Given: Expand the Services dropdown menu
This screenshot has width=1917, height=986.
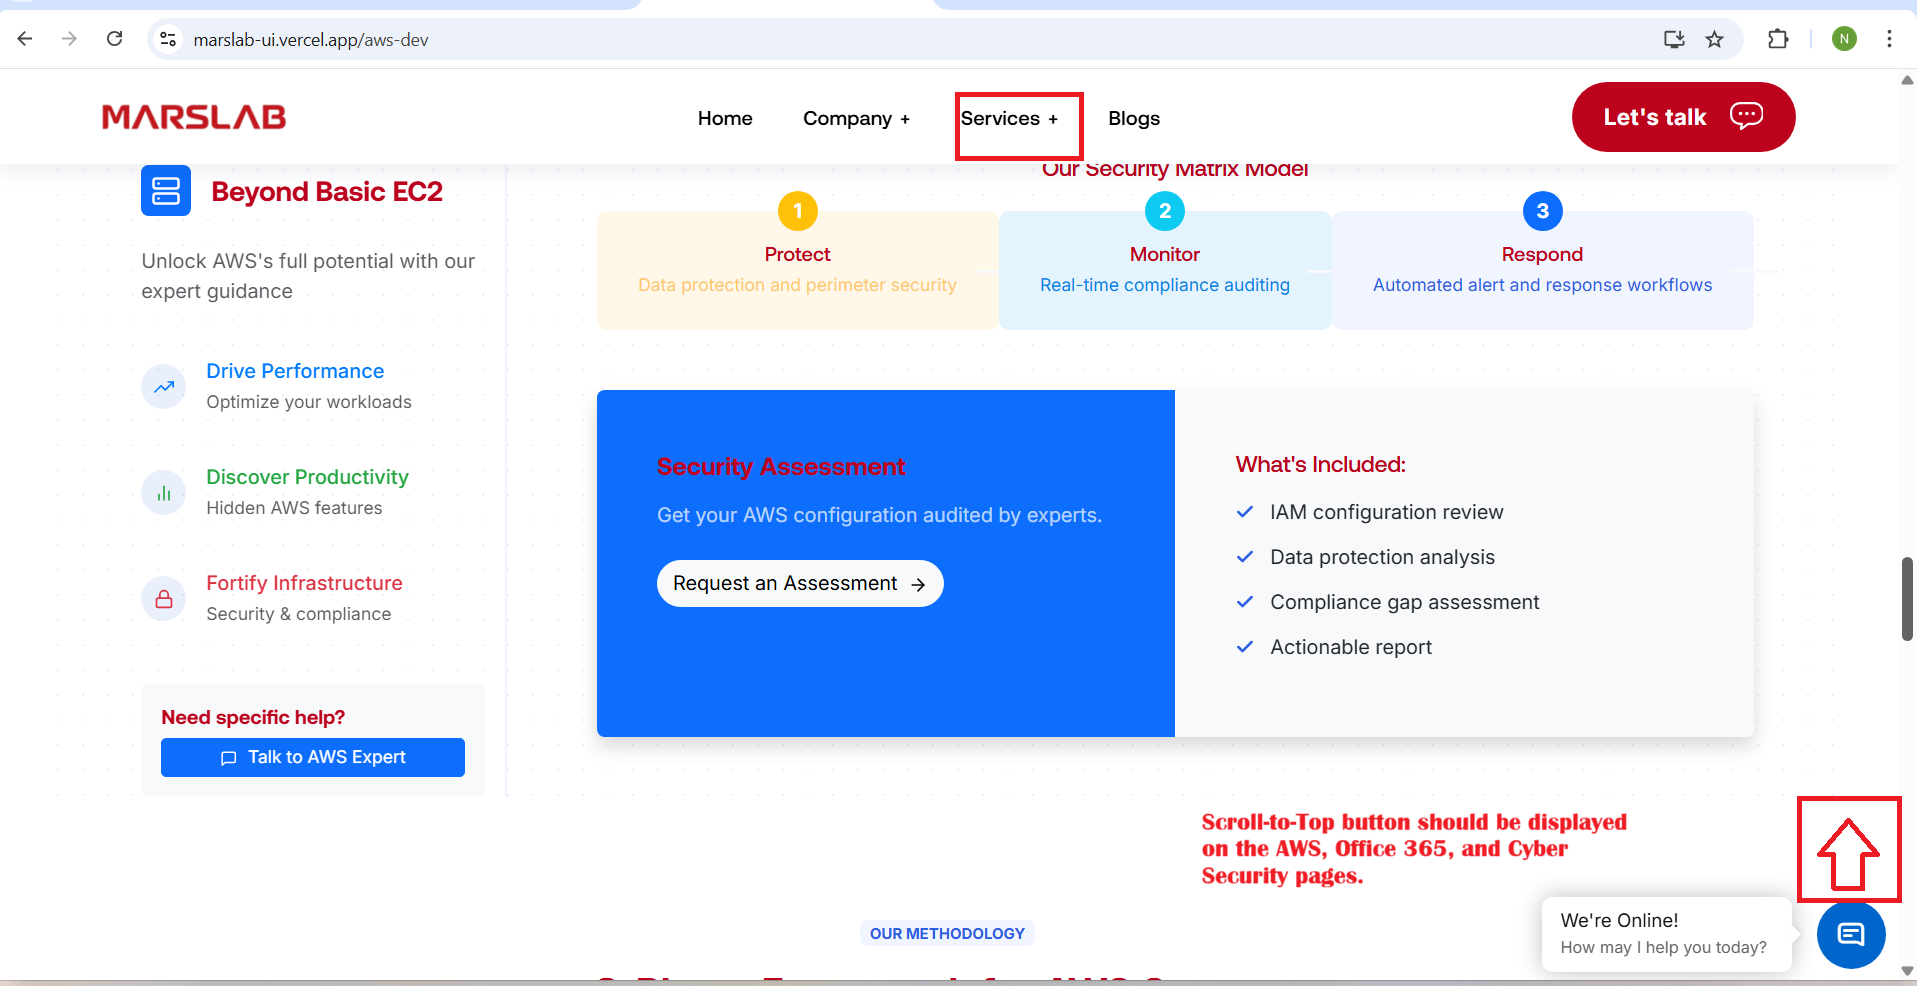Looking at the screenshot, I should (1009, 119).
